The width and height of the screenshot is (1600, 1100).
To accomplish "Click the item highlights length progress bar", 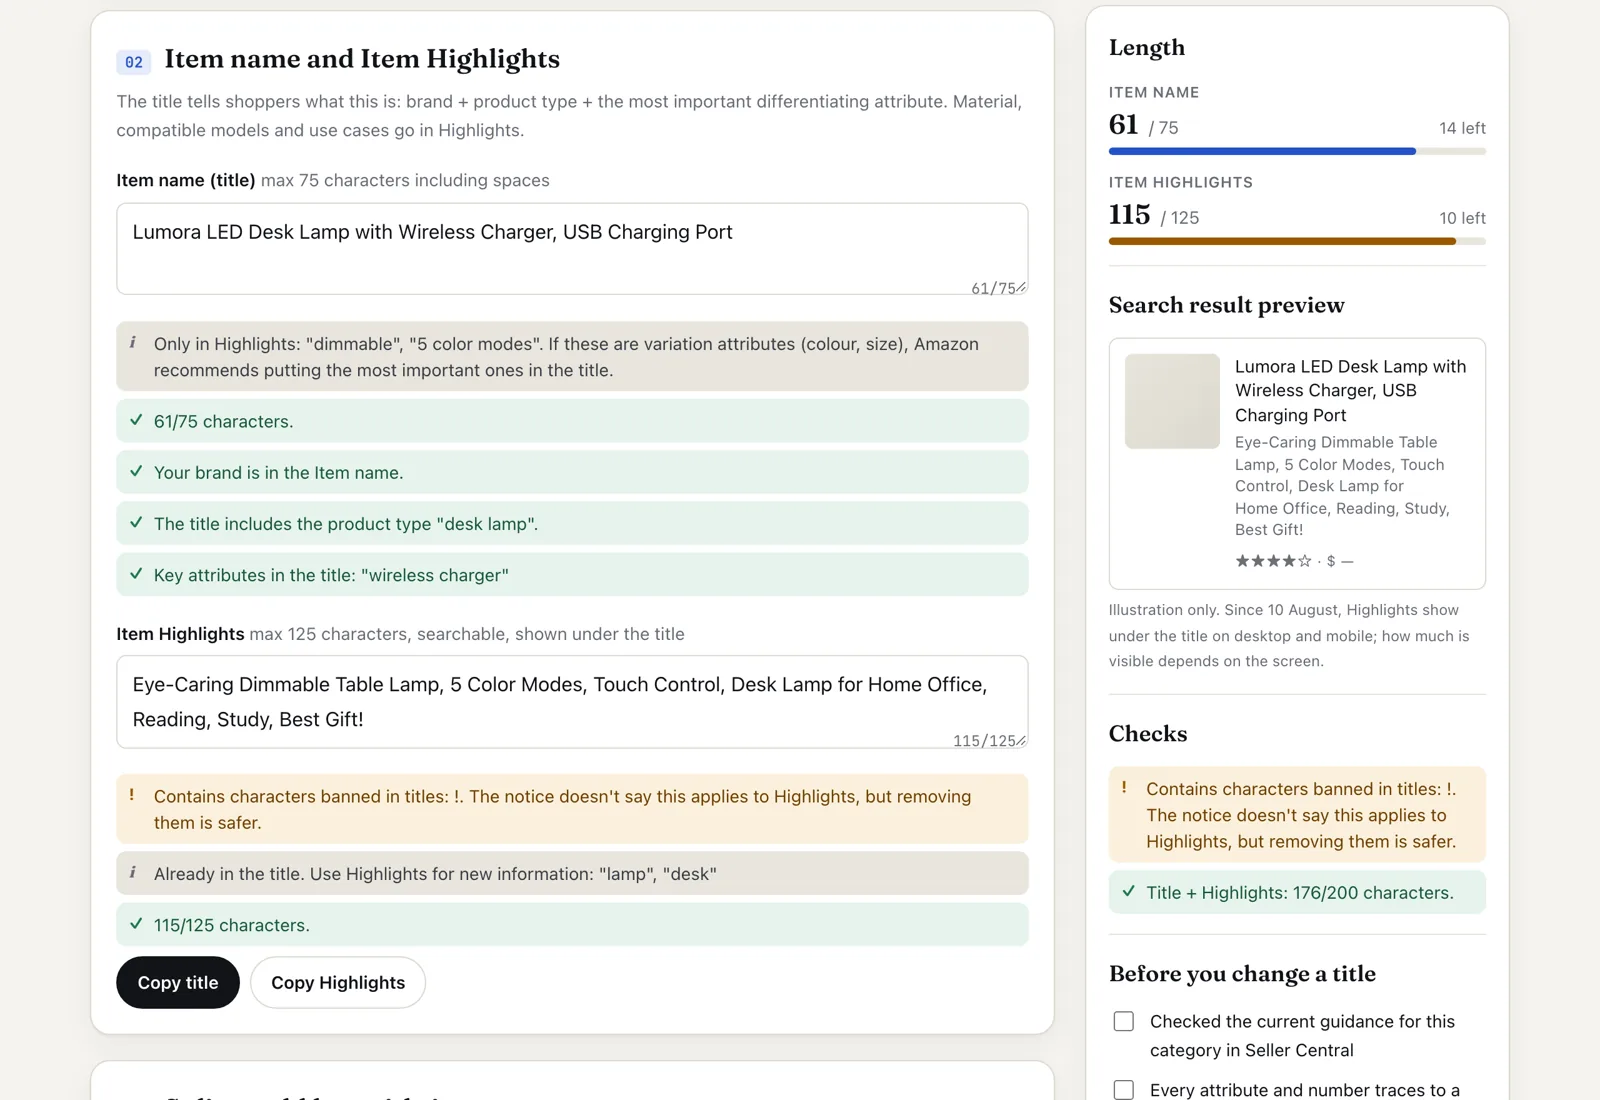I will coord(1297,241).
